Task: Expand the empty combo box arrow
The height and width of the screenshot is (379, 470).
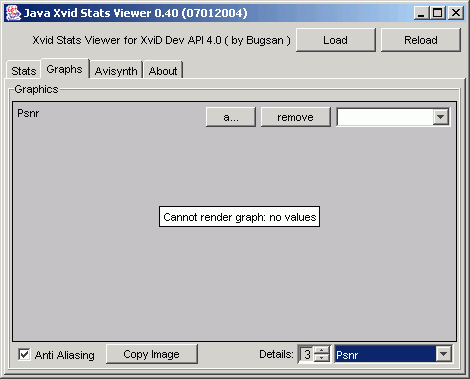Action: click(441, 117)
